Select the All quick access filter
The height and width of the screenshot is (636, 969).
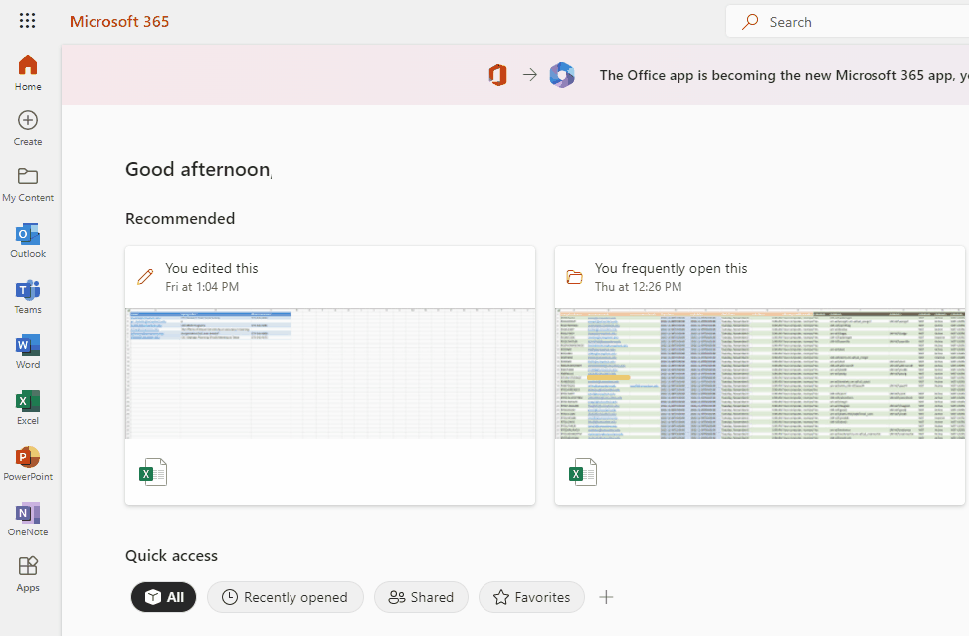163,597
